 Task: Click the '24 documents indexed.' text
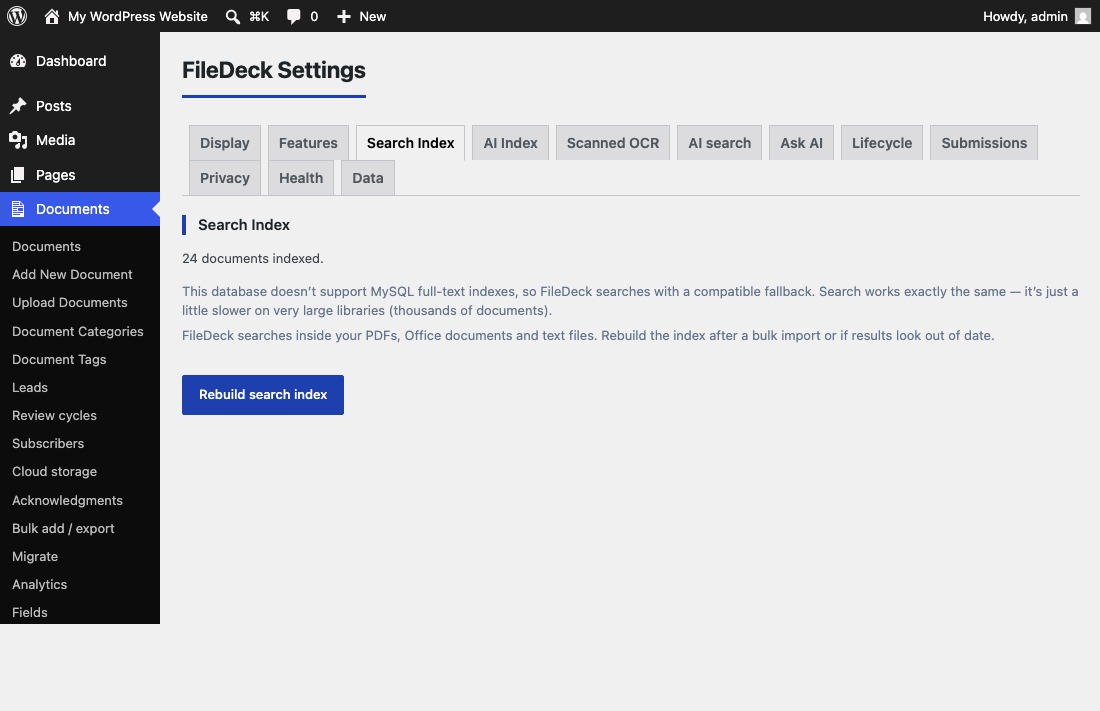point(253,258)
